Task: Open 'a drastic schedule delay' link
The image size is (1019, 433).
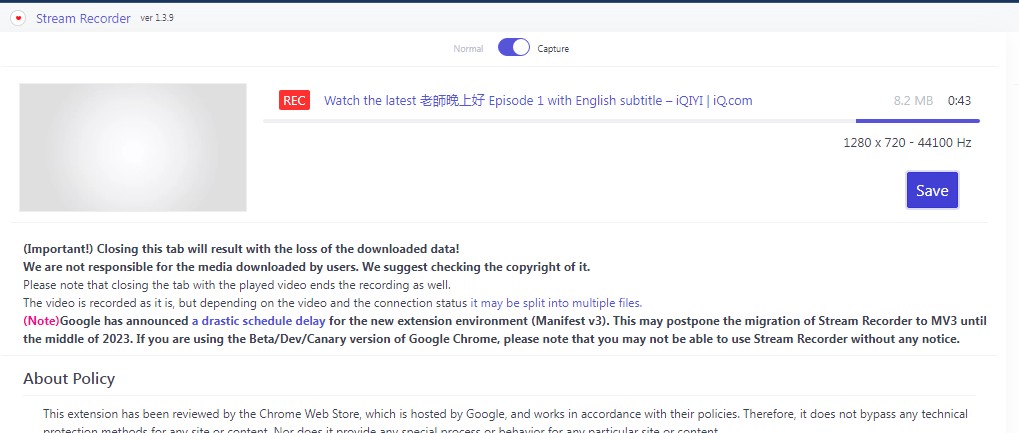Action: (258, 321)
